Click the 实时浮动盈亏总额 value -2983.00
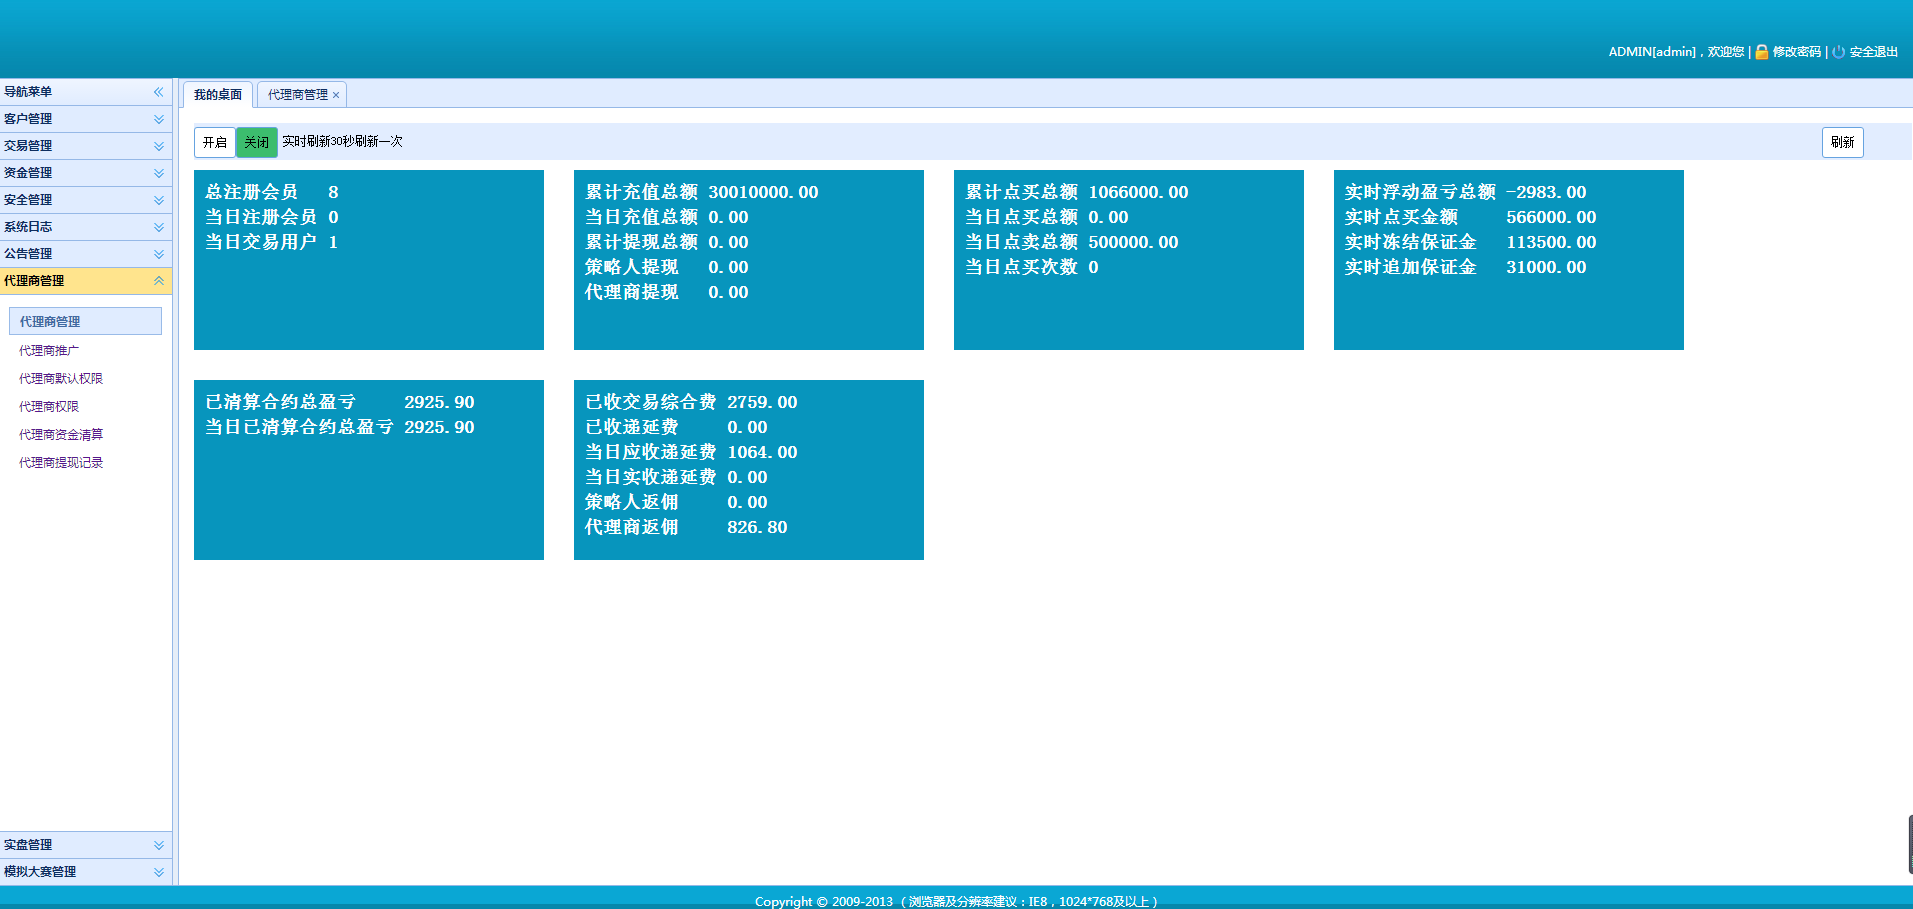This screenshot has width=1913, height=909. (1546, 192)
